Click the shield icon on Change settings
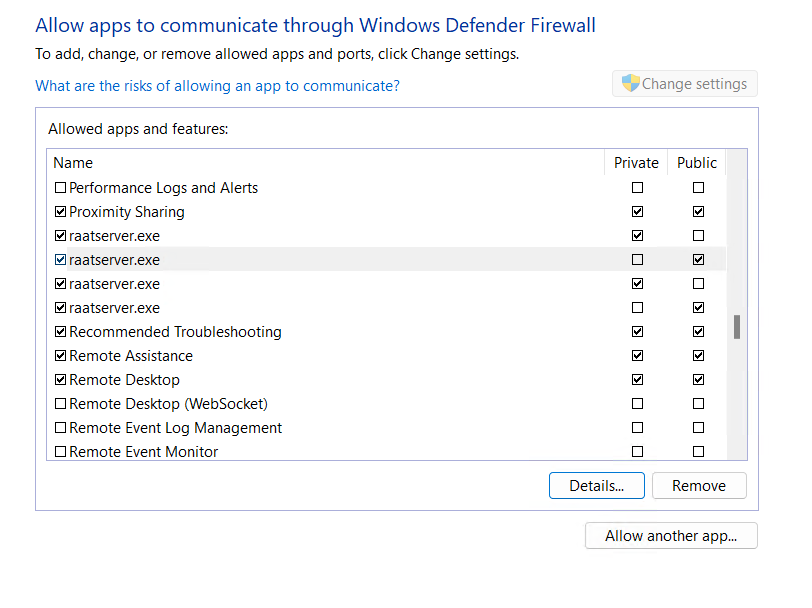The image size is (812, 608). 630,83
